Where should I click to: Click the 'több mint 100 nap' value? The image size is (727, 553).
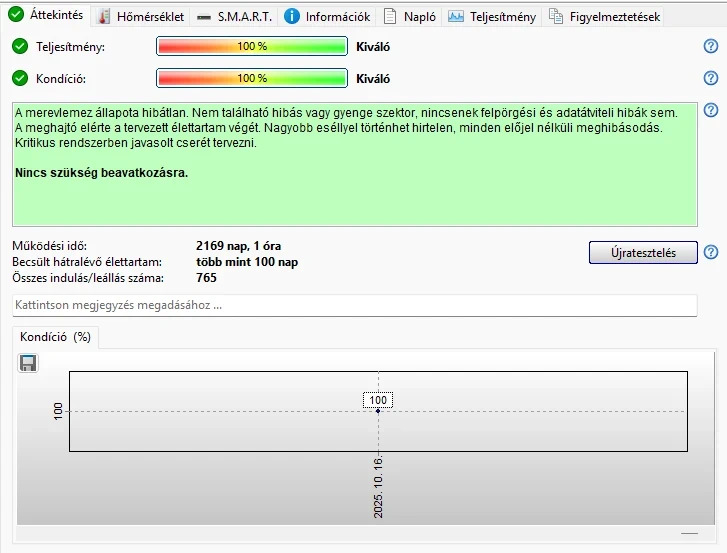click(x=247, y=262)
